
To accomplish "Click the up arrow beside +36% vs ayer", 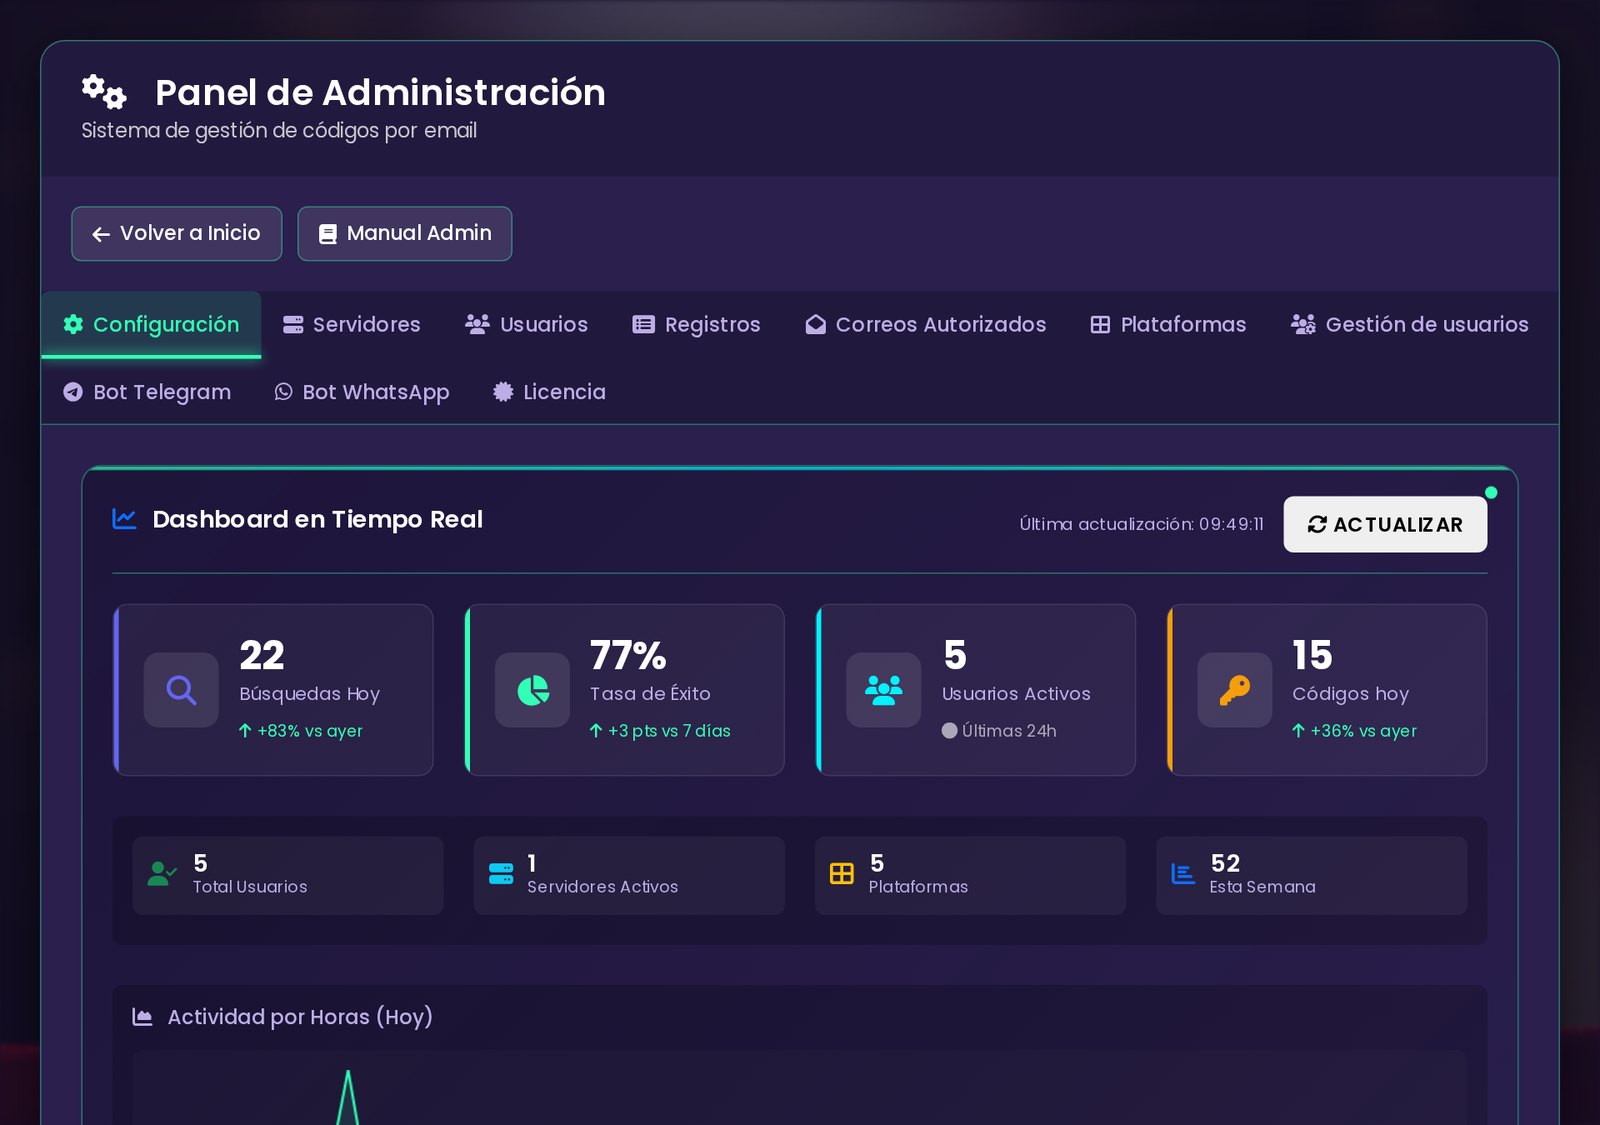I will 1298,731.
